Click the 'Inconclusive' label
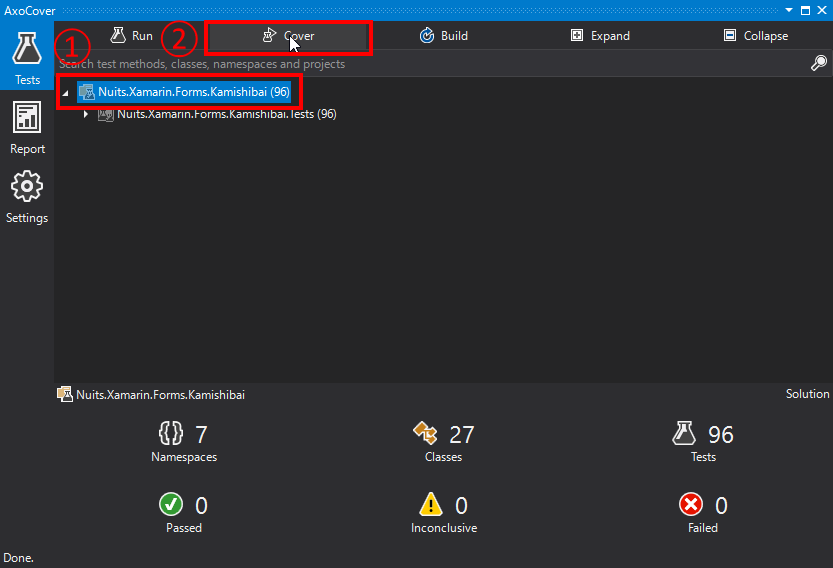This screenshot has width=833, height=568. [x=444, y=528]
